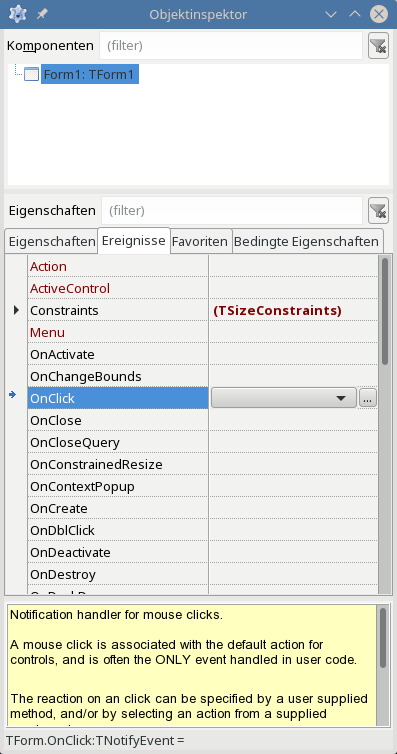Screen dimensions: 397x754
Task: Focus the Komponenten filter field
Action: point(231,46)
